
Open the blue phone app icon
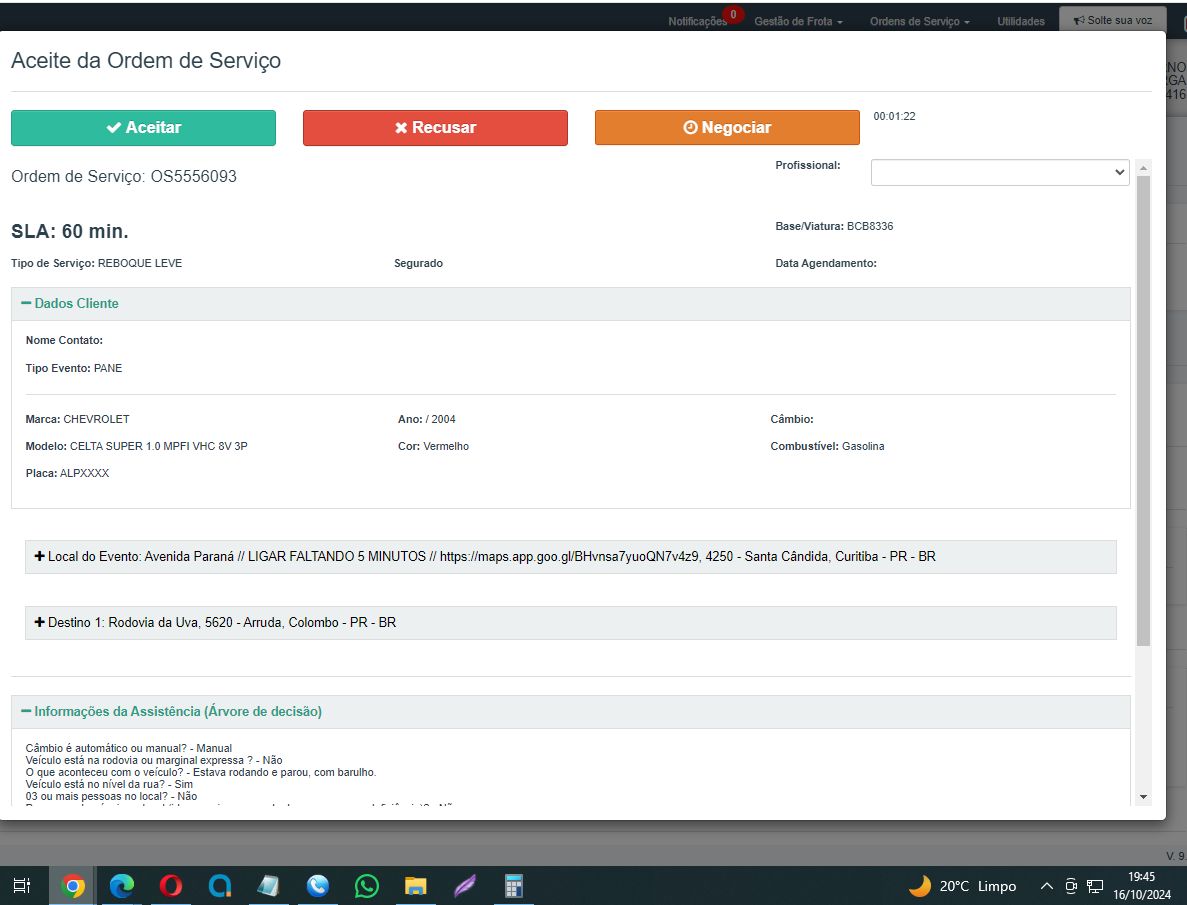318,885
